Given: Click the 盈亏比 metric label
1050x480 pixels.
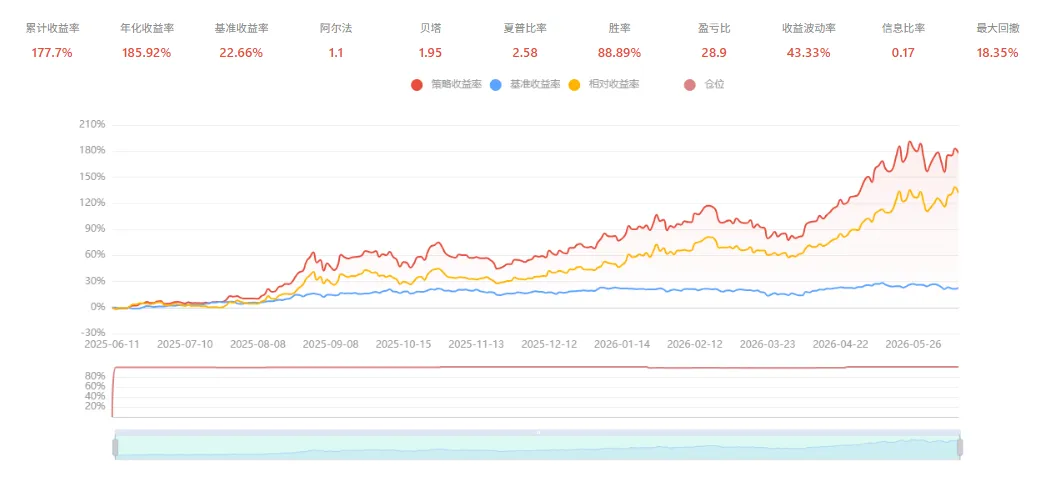Looking at the screenshot, I should tap(714, 29).
